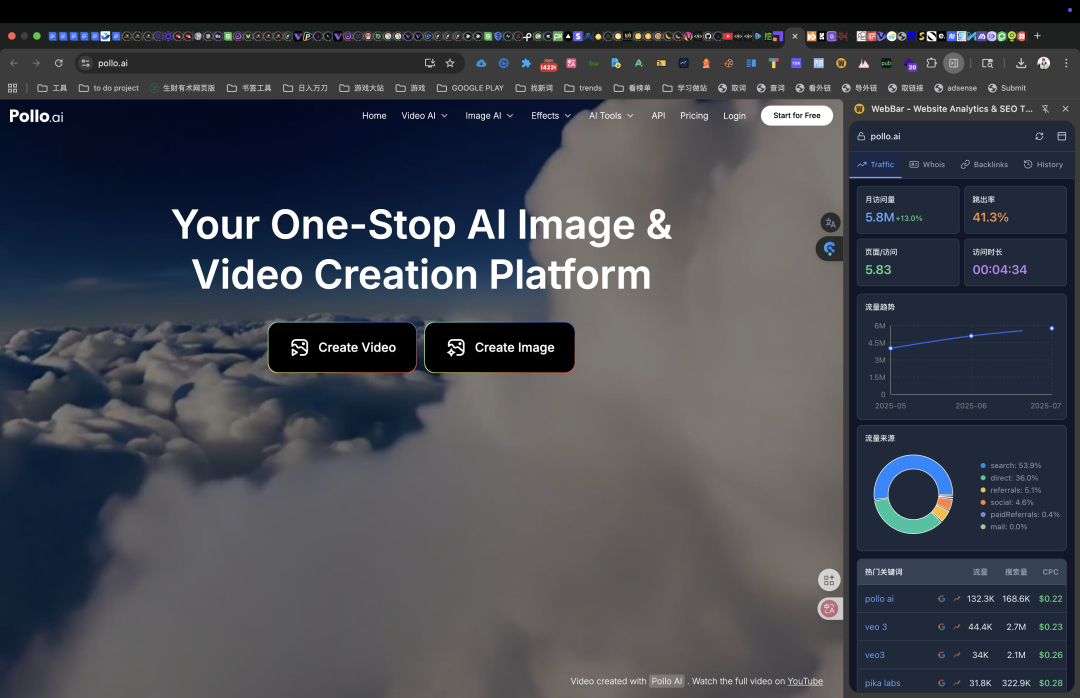Click the 'pollo ai' keyword link
The image size is (1080, 698).
click(880, 599)
